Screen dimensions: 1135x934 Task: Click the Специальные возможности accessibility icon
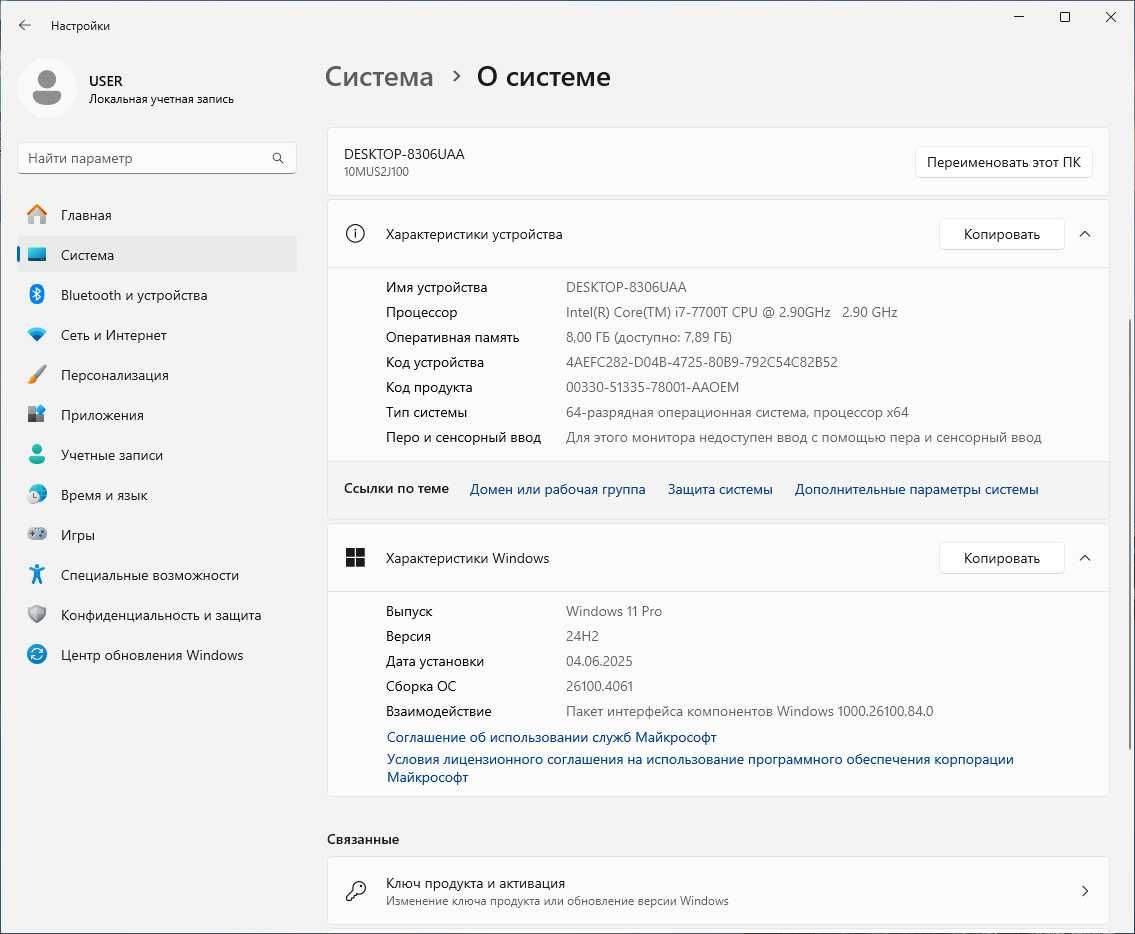point(37,574)
